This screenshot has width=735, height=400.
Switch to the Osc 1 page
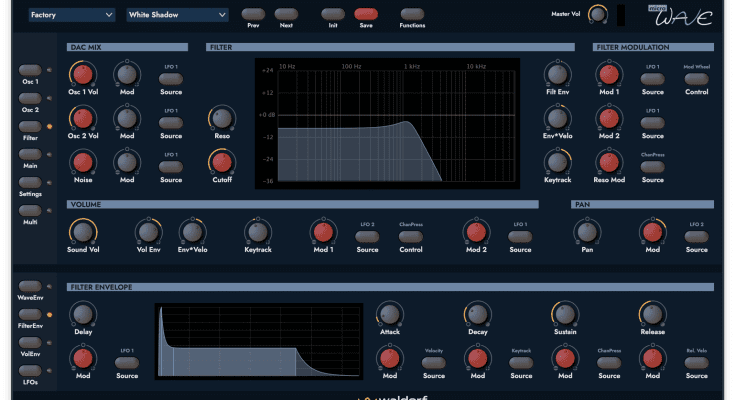pyautogui.click(x=30, y=73)
